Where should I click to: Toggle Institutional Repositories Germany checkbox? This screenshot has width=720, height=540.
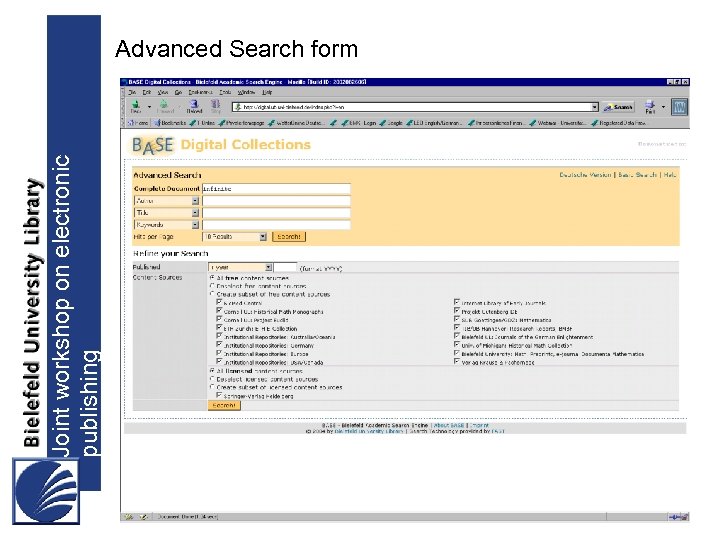click(x=219, y=345)
